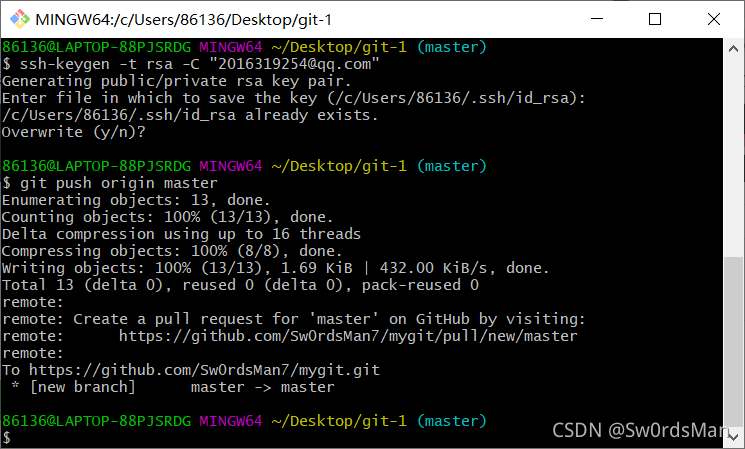Click the 'Total 13 (delta 0)' line
The image size is (745, 449).
click(x=240, y=285)
